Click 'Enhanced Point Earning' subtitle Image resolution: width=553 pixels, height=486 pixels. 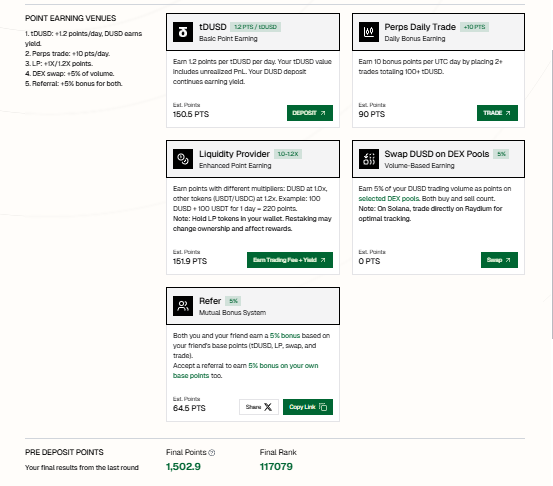235,166
